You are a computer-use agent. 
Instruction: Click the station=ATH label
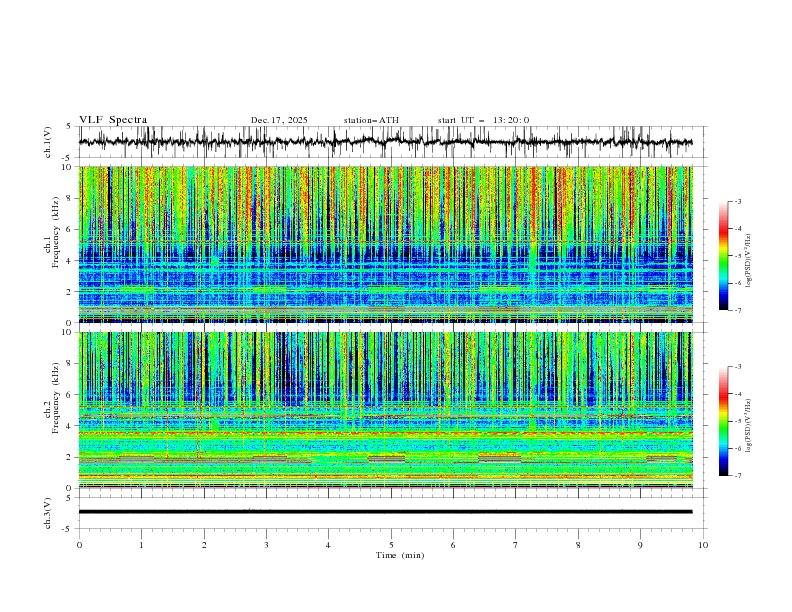[x=371, y=120]
